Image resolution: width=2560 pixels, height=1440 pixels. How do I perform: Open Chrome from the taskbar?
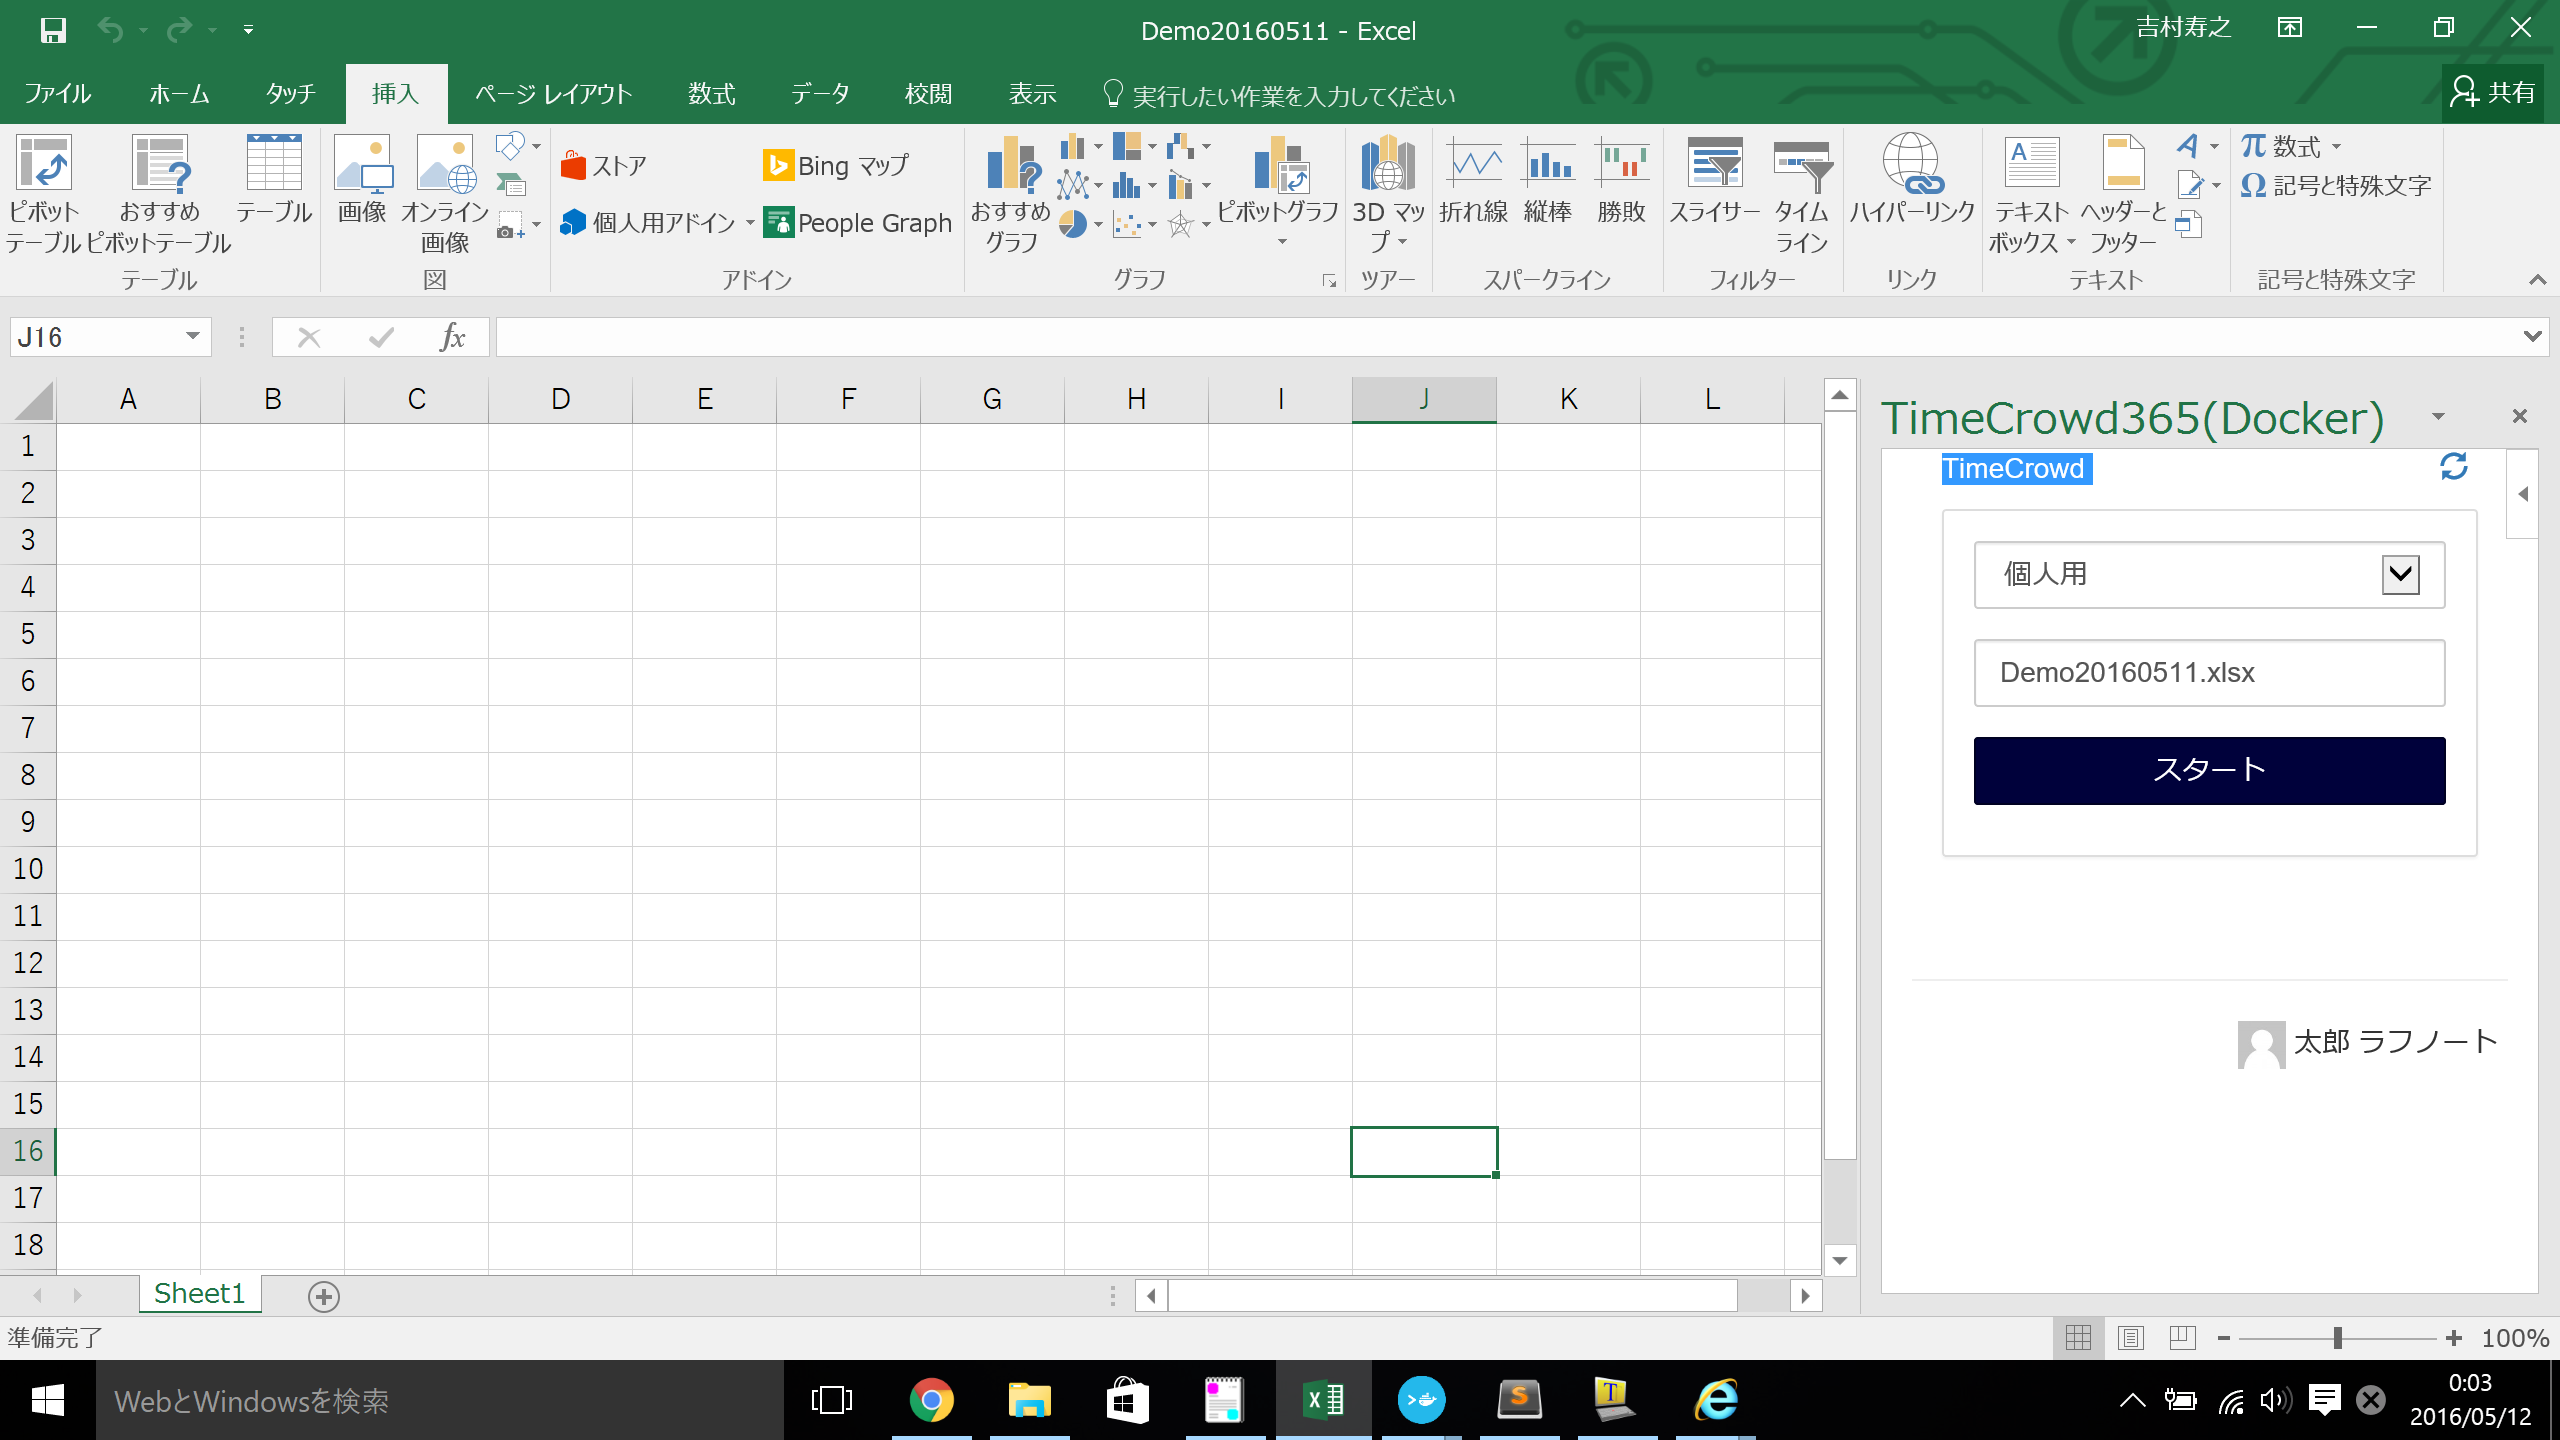tap(931, 1400)
